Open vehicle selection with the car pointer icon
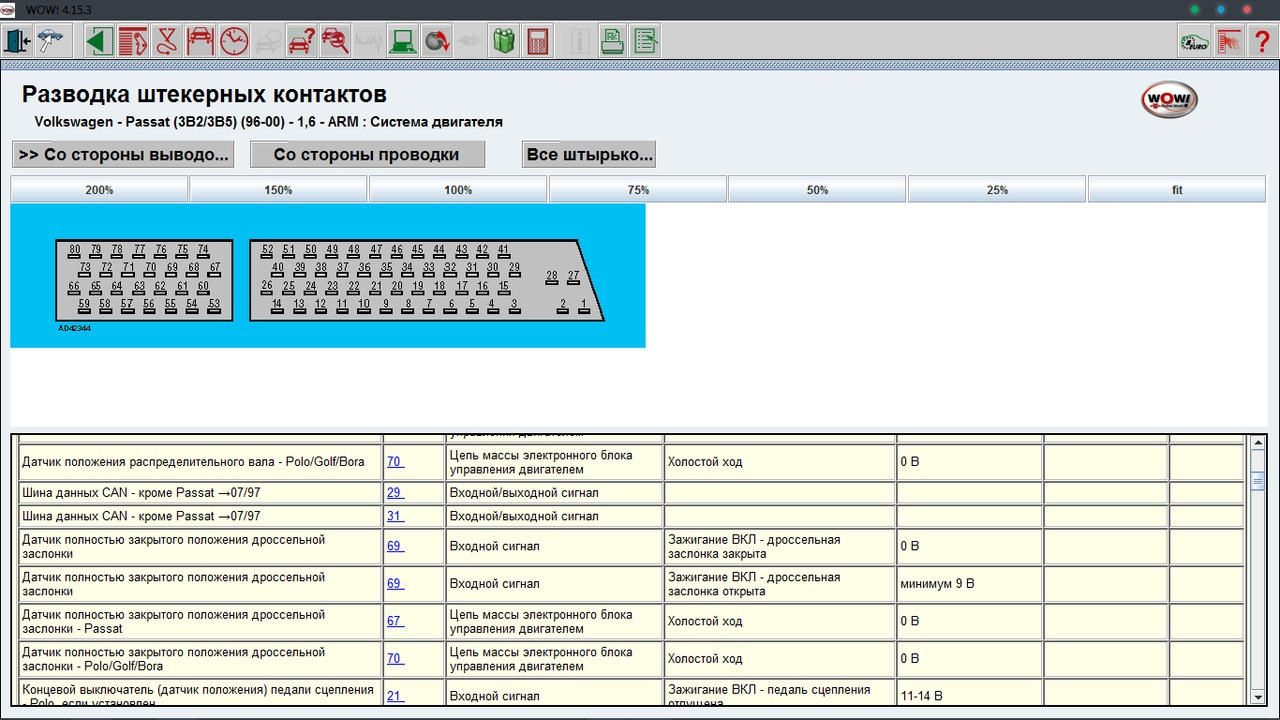Viewport: 1280px width, 720px height. coord(50,41)
